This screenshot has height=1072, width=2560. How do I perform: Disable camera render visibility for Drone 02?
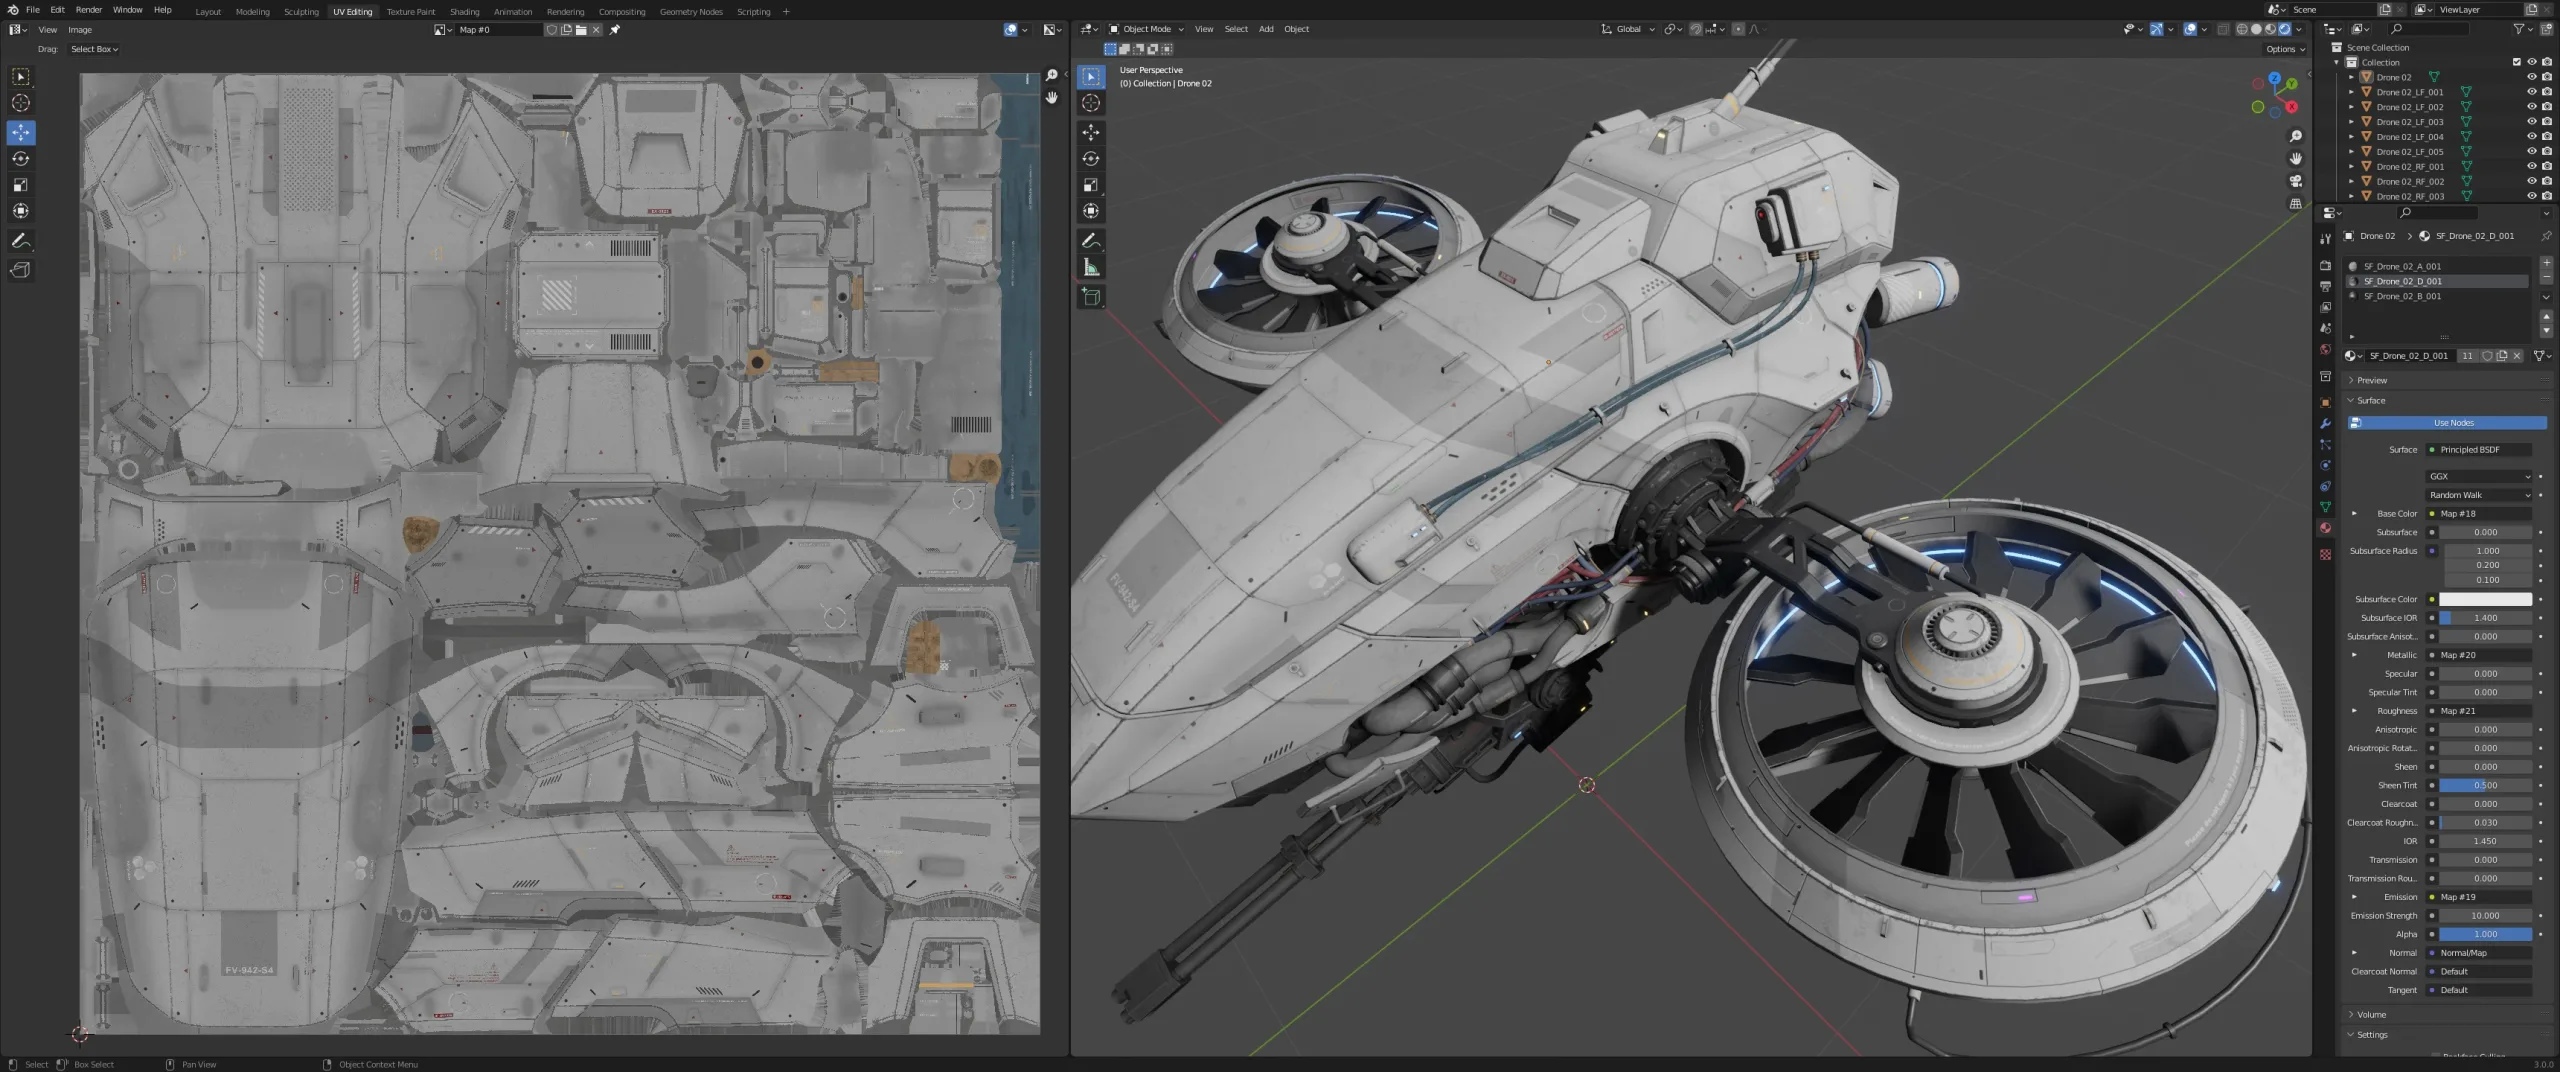click(2548, 78)
